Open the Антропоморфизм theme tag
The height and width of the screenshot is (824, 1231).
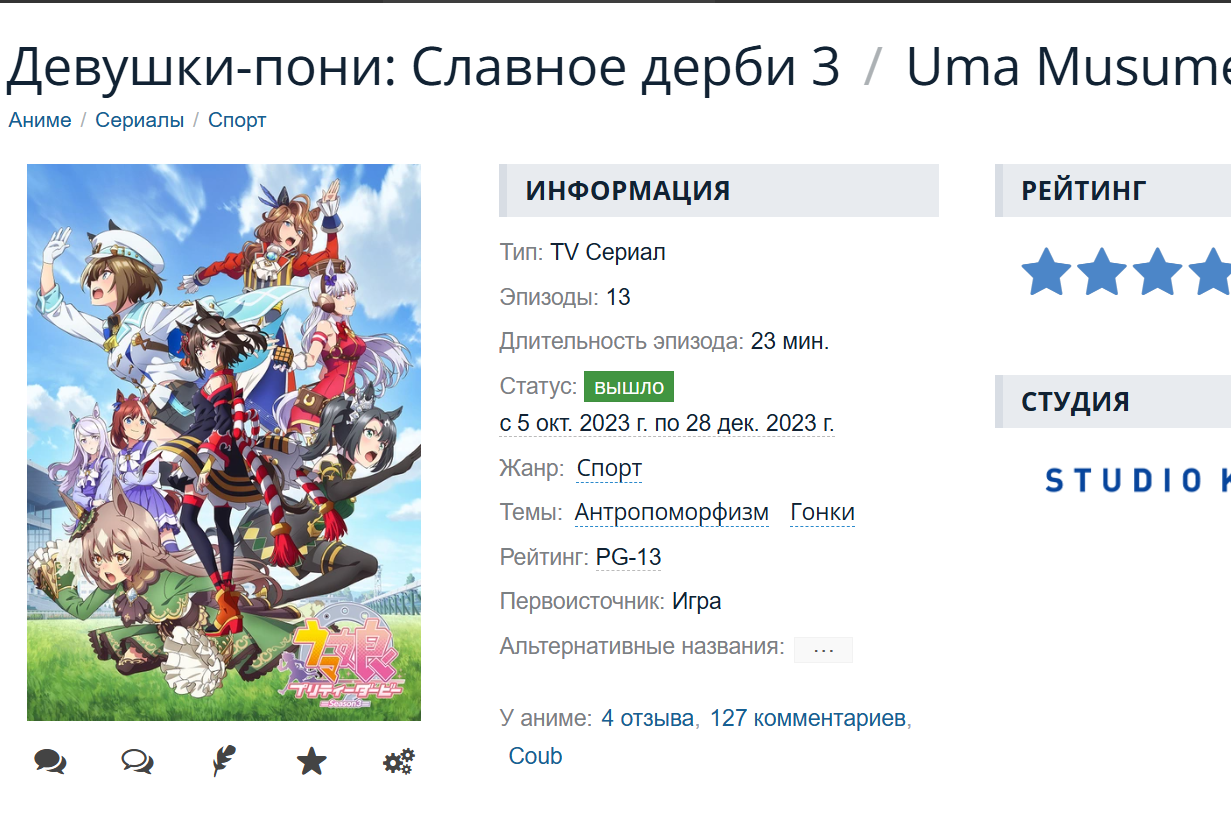pyautogui.click(x=672, y=513)
